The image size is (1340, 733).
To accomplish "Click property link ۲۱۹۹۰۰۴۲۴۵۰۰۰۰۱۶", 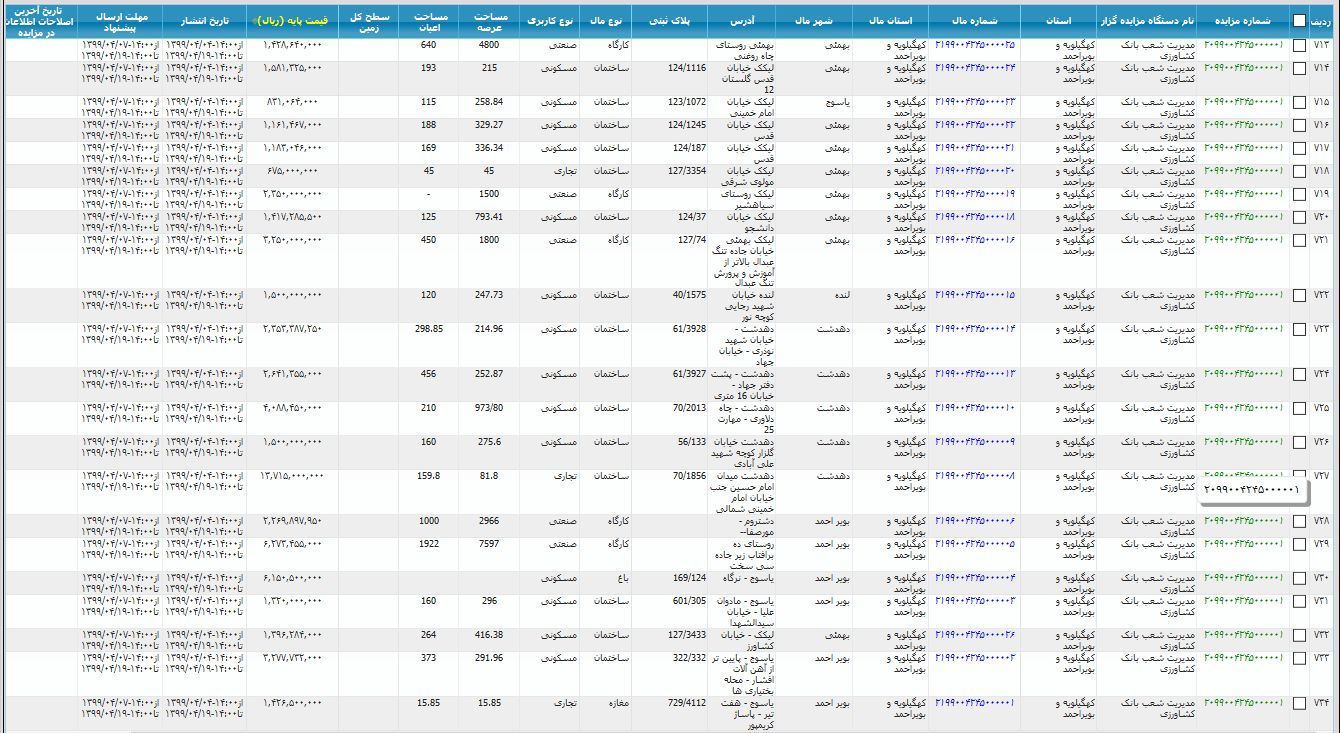I will pos(975,239).
